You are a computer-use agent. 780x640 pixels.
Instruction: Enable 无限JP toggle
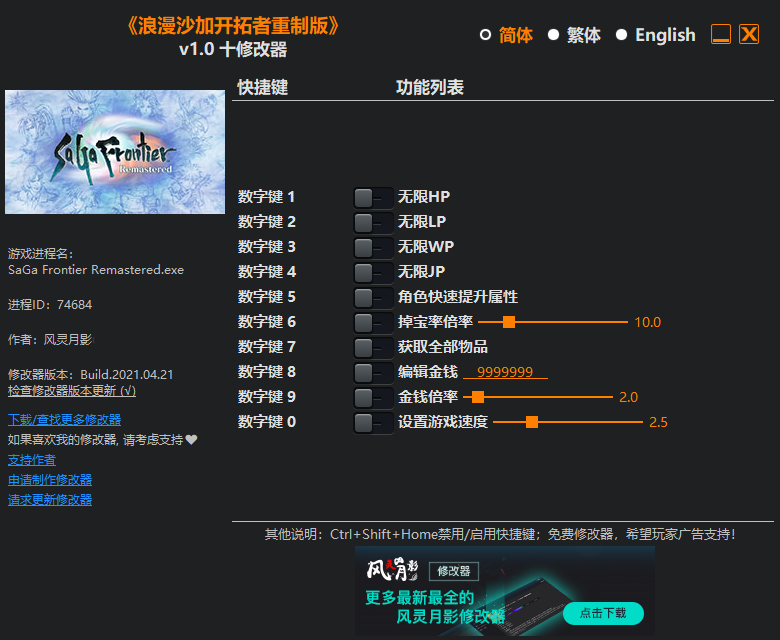coord(372,273)
